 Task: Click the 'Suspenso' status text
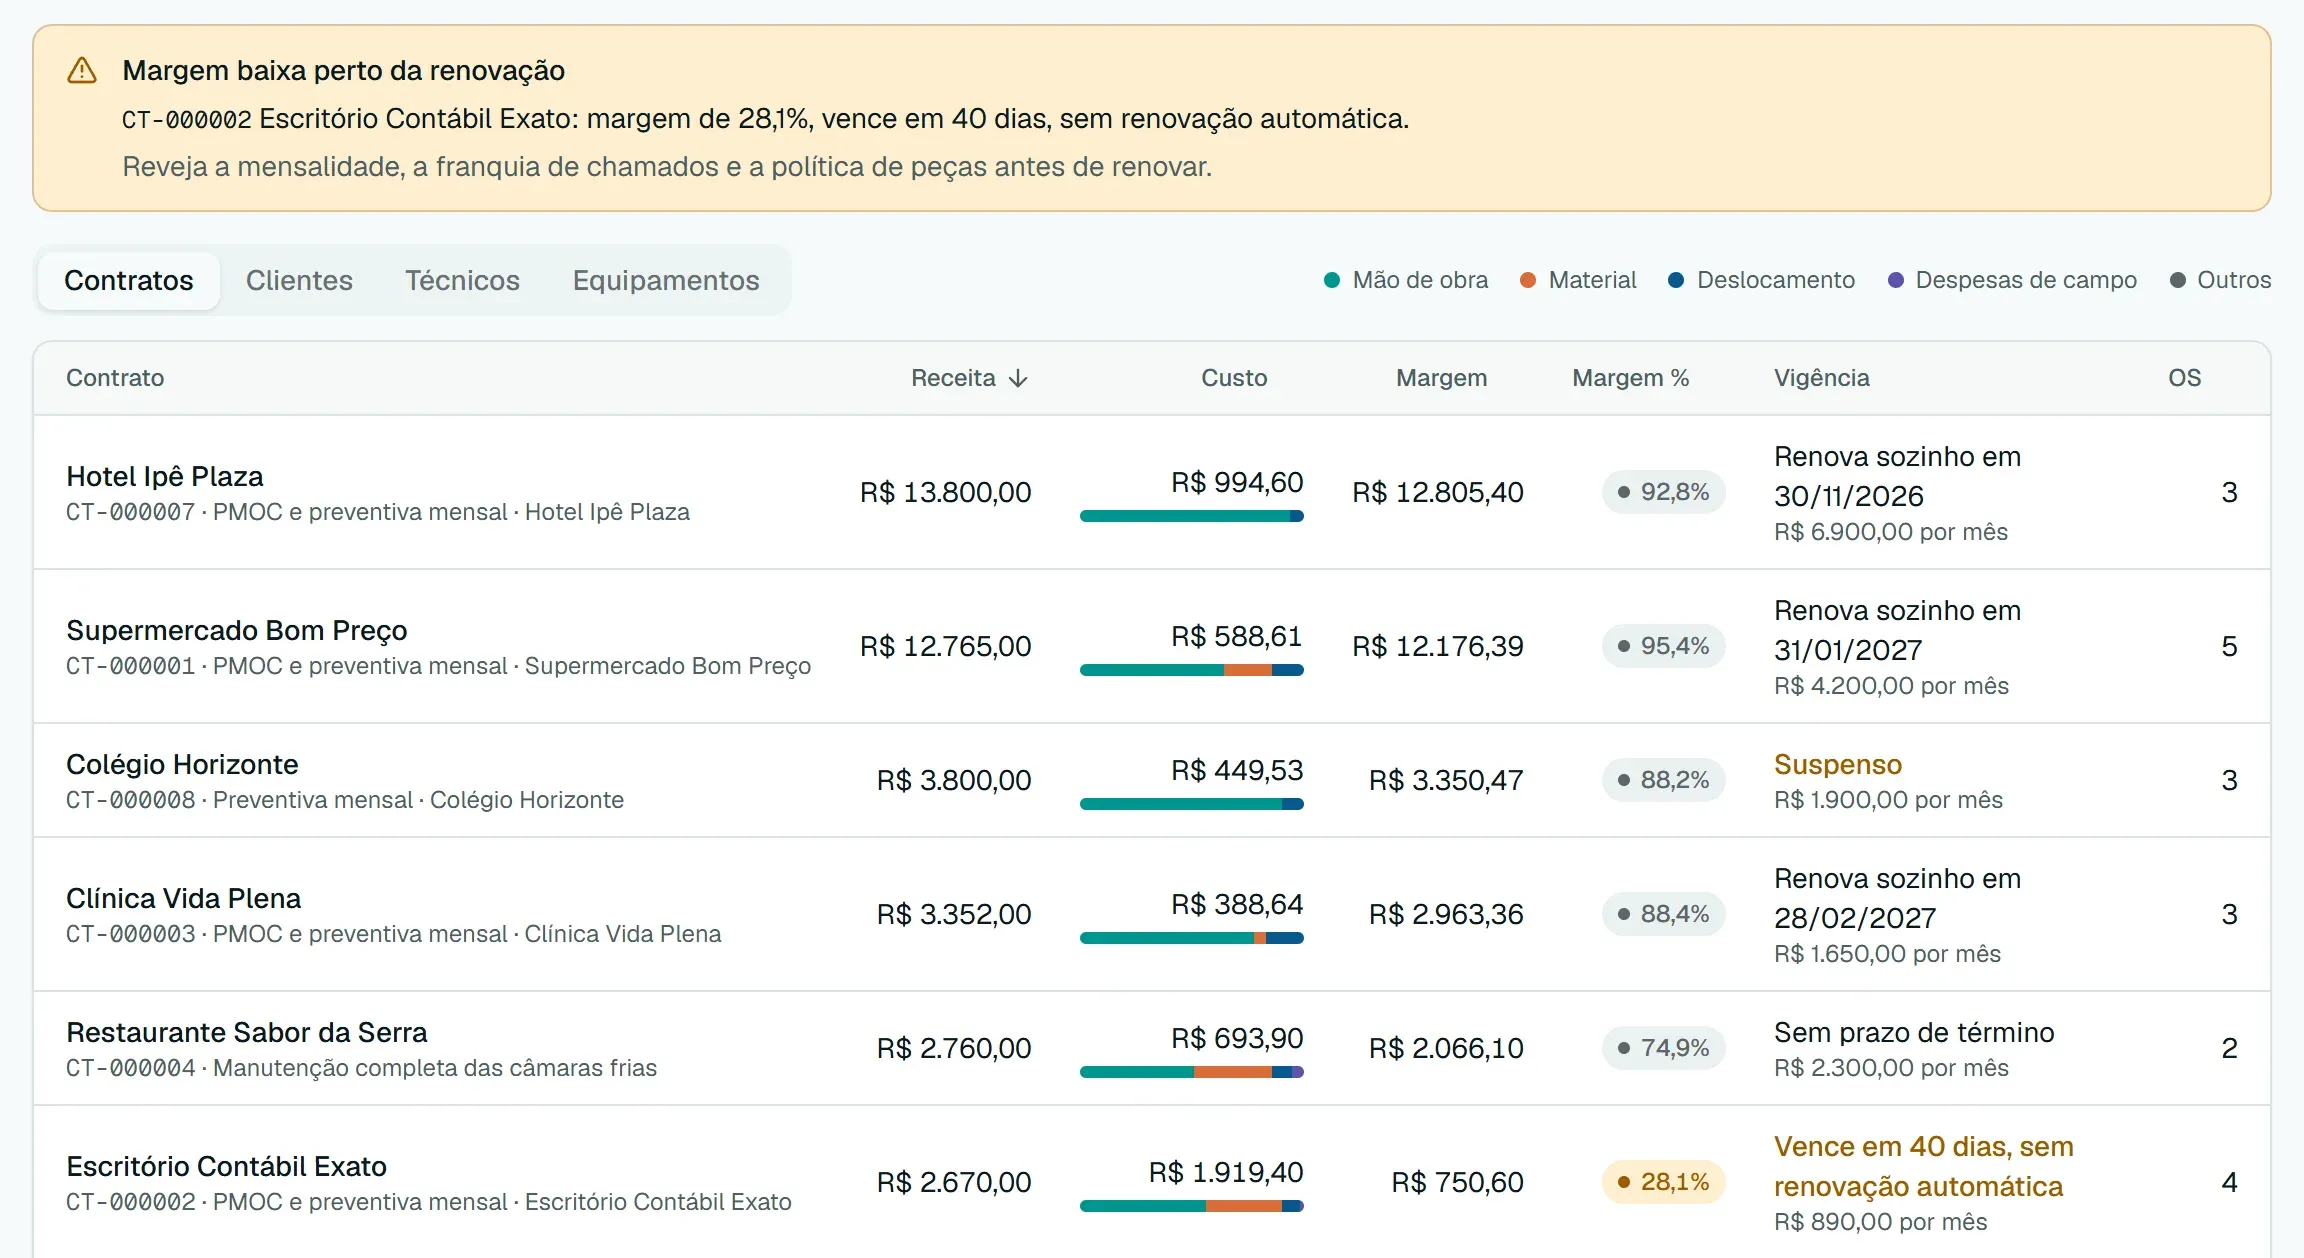(x=1837, y=765)
